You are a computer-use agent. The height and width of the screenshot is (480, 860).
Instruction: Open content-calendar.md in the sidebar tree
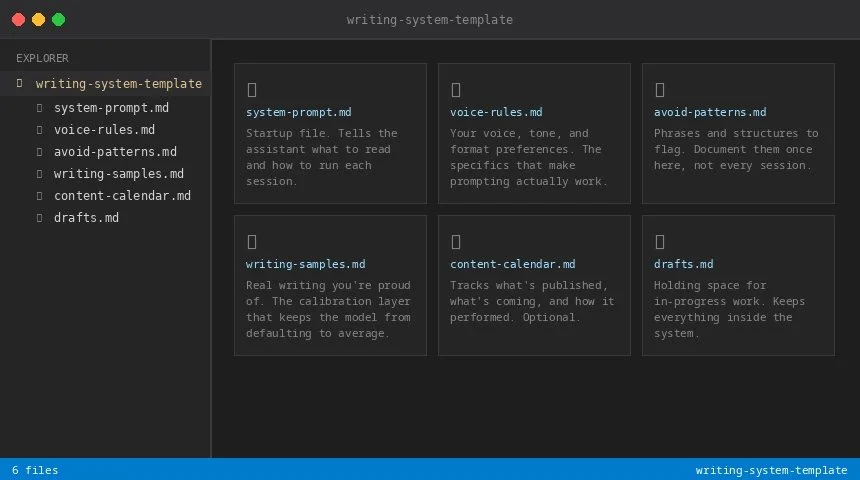pyautogui.click(x=122, y=196)
